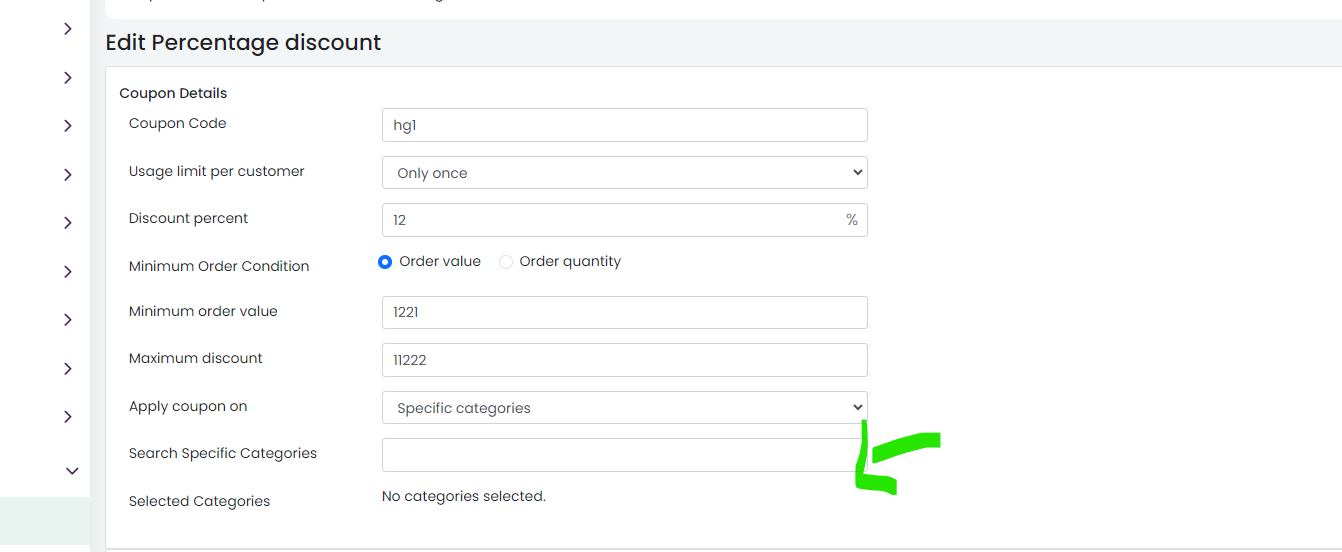Click the Order quantity label text
The image size is (1342, 552).
pyautogui.click(x=570, y=261)
